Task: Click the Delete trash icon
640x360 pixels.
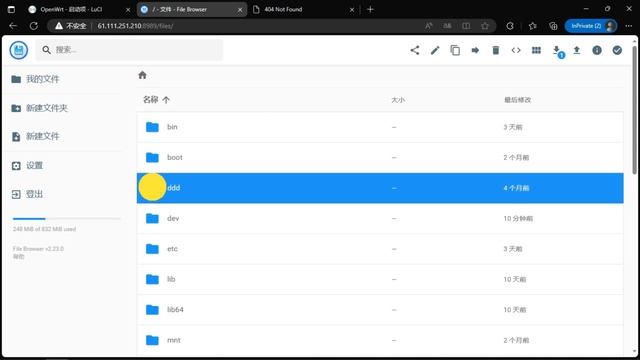Action: tap(496, 50)
